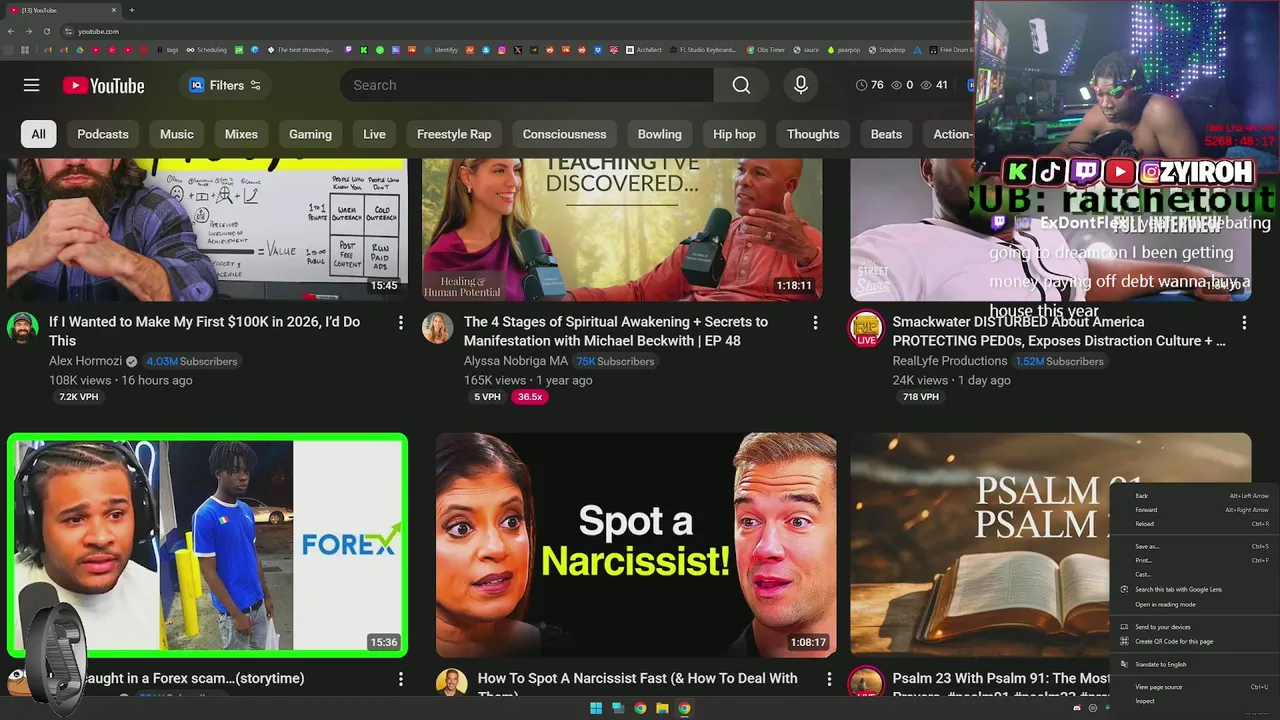
Task: Select the All category chip
Action: point(38,134)
